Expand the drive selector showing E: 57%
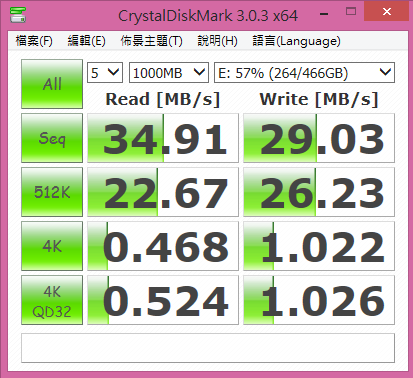Viewport: 413px width, 378px height. click(x=304, y=72)
